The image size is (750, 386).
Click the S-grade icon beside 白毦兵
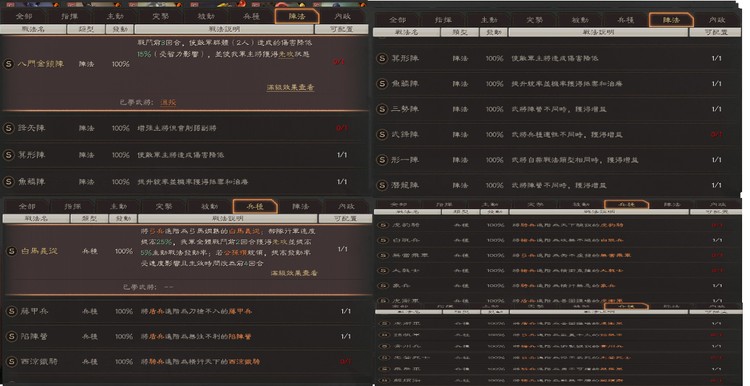383,240
